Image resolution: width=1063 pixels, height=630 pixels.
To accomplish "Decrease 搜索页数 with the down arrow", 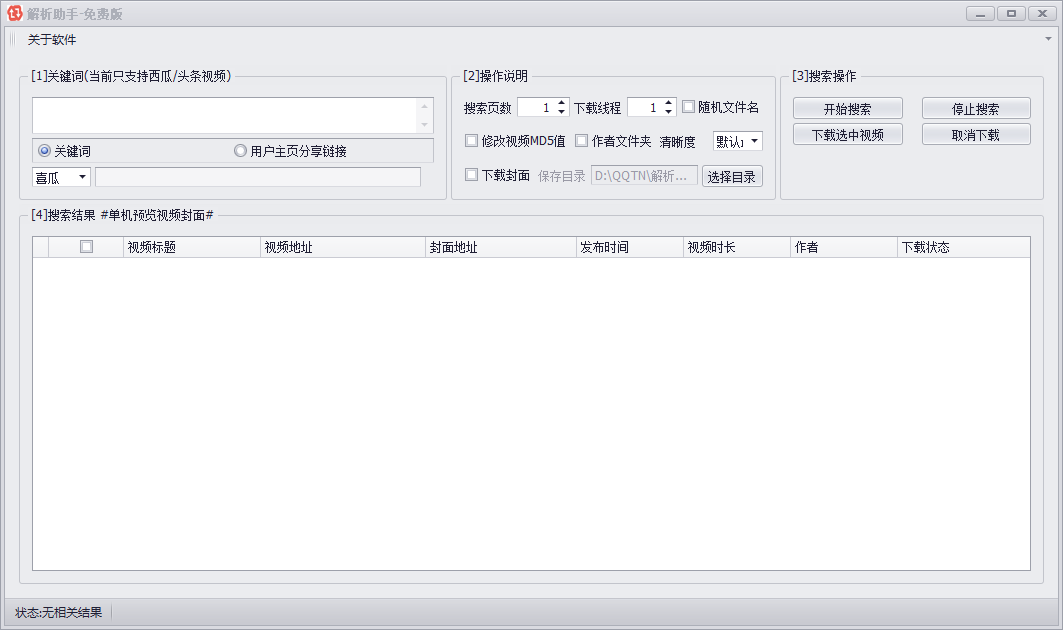I will coord(561,111).
